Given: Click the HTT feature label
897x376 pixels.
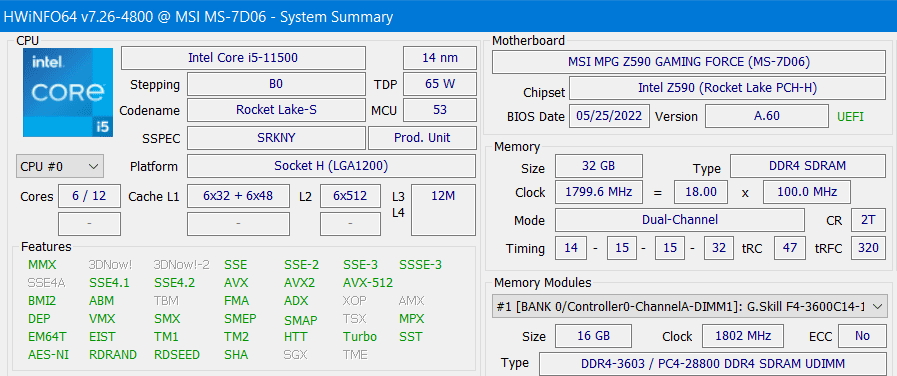Looking at the screenshot, I should coord(295,337).
